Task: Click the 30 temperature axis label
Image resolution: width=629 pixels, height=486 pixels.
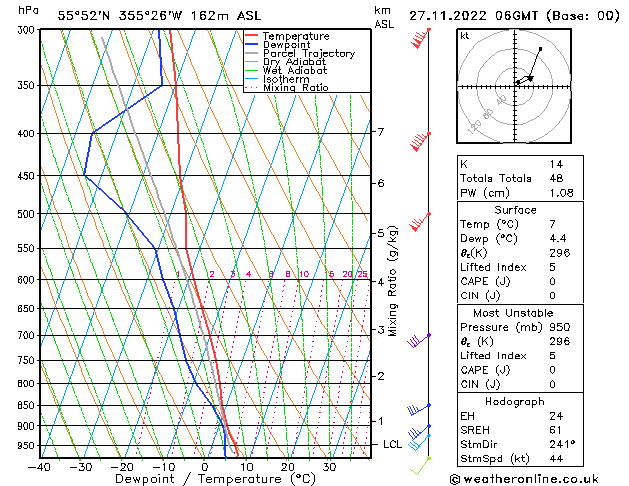Action: (329, 468)
